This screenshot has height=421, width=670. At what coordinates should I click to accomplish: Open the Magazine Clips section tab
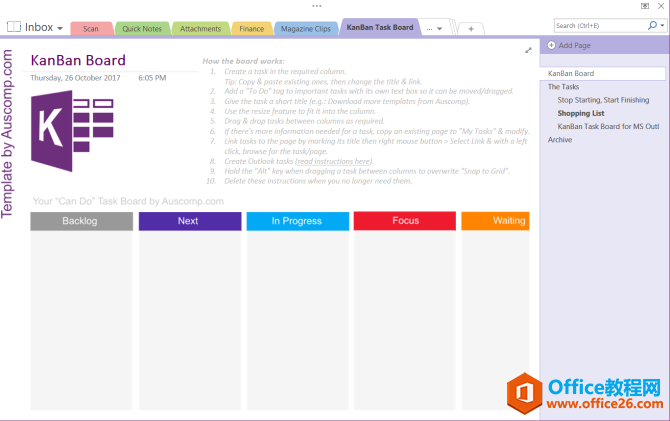[x=305, y=28]
